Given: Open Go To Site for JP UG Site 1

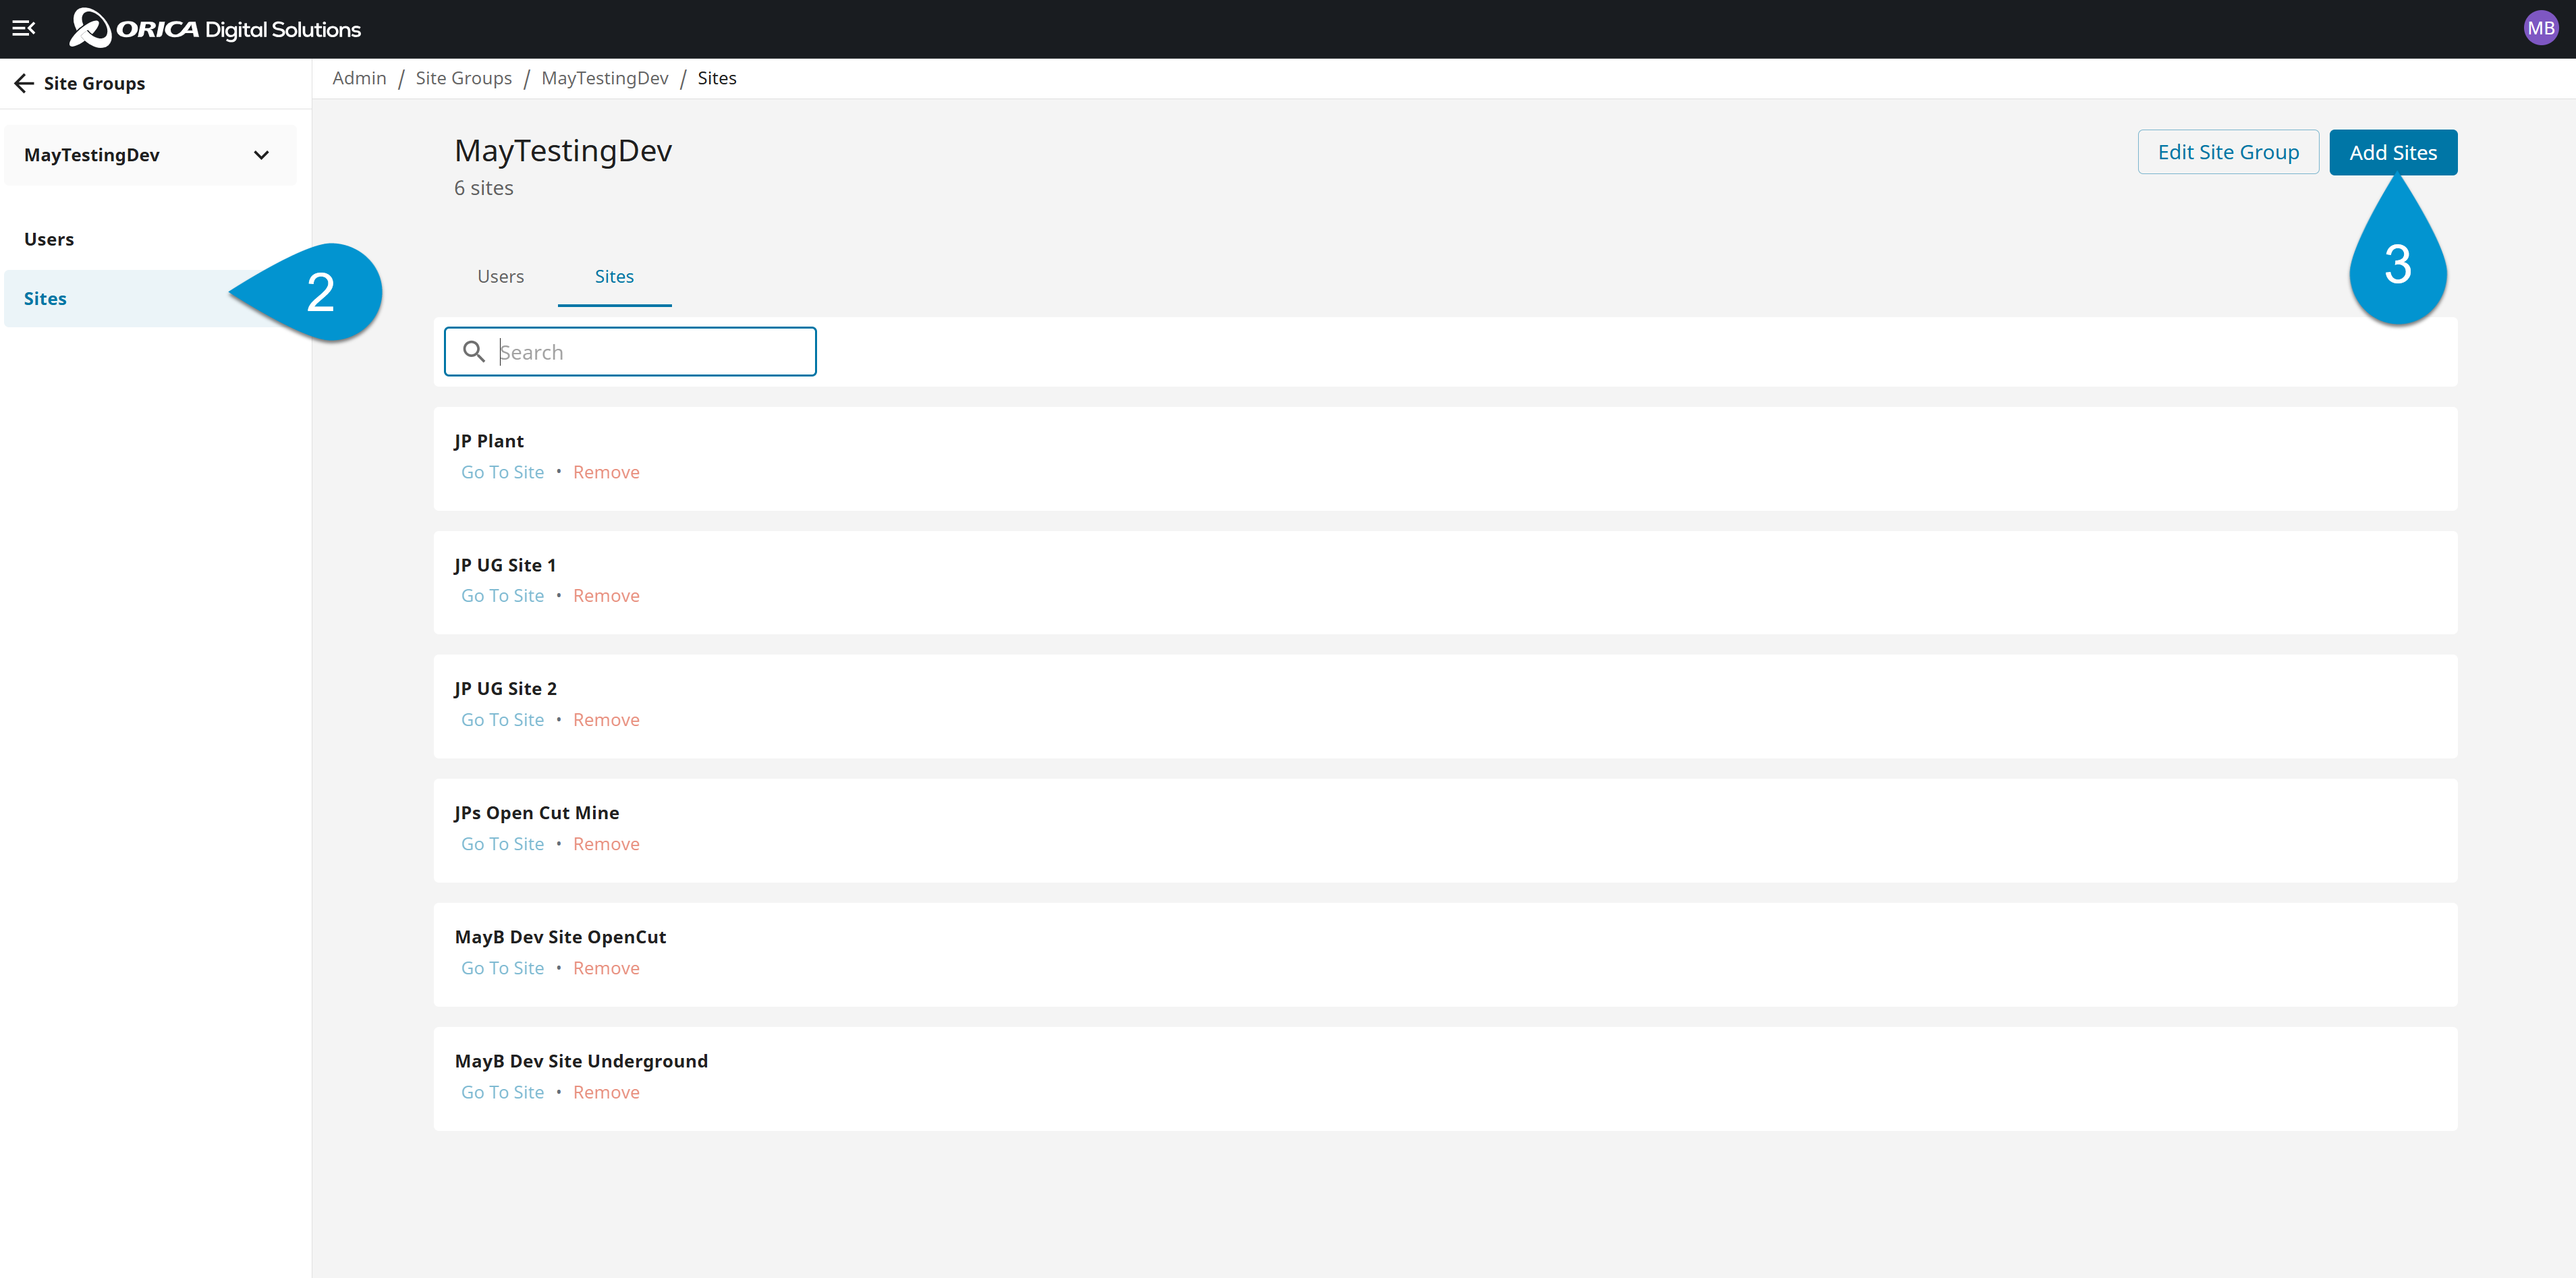Looking at the screenshot, I should [x=502, y=596].
